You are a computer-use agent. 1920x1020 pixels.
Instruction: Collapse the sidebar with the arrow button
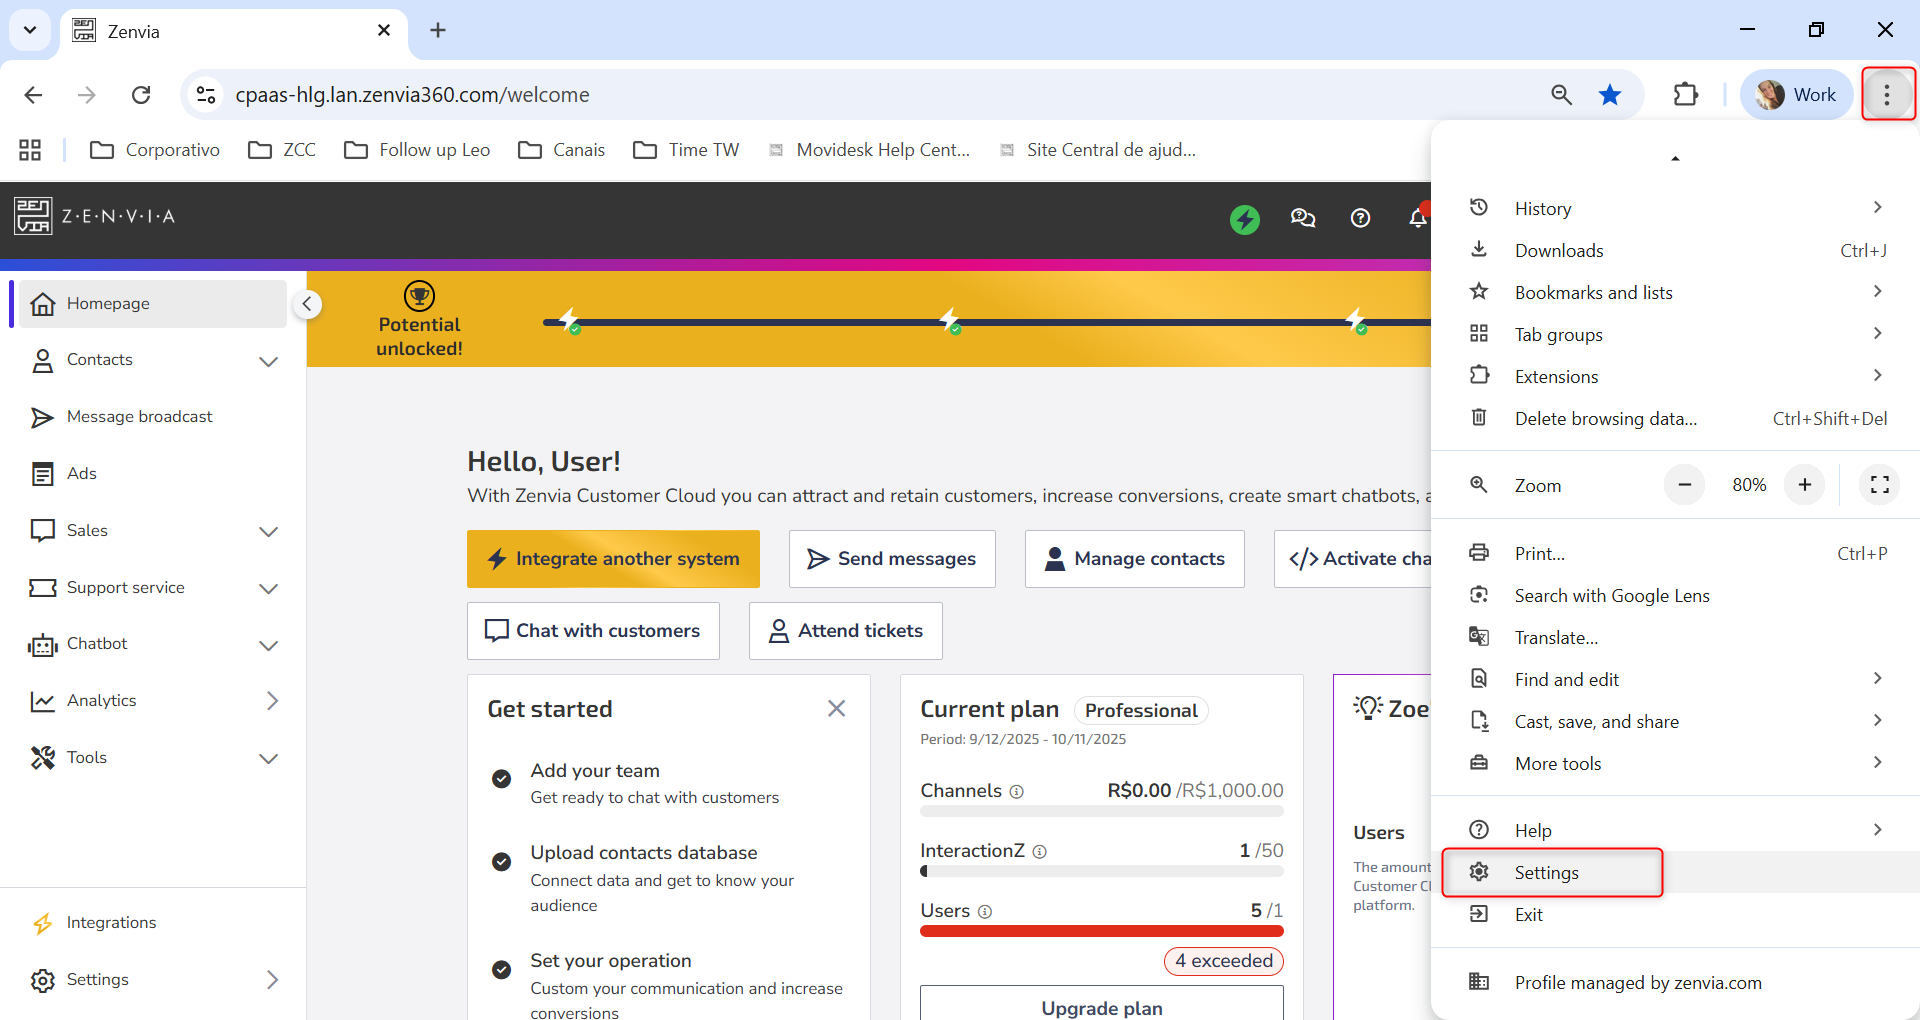click(308, 304)
